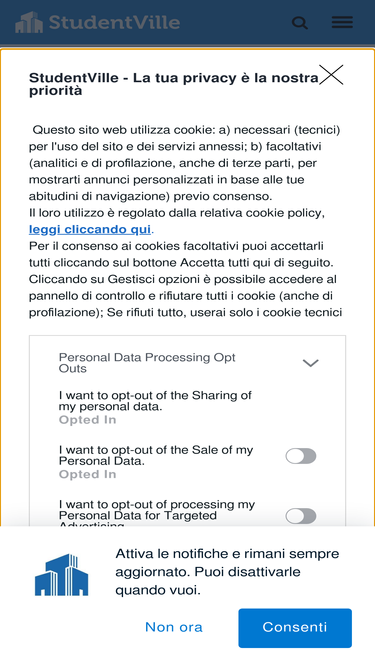The height and width of the screenshot is (667, 375).
Task: Click the StudentVille wordmark in the header
Action: pos(114,22)
